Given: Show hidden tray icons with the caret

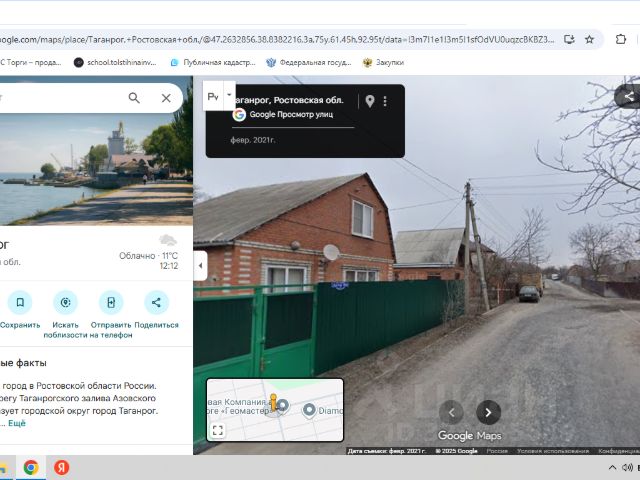Looking at the screenshot, I should tap(612, 468).
